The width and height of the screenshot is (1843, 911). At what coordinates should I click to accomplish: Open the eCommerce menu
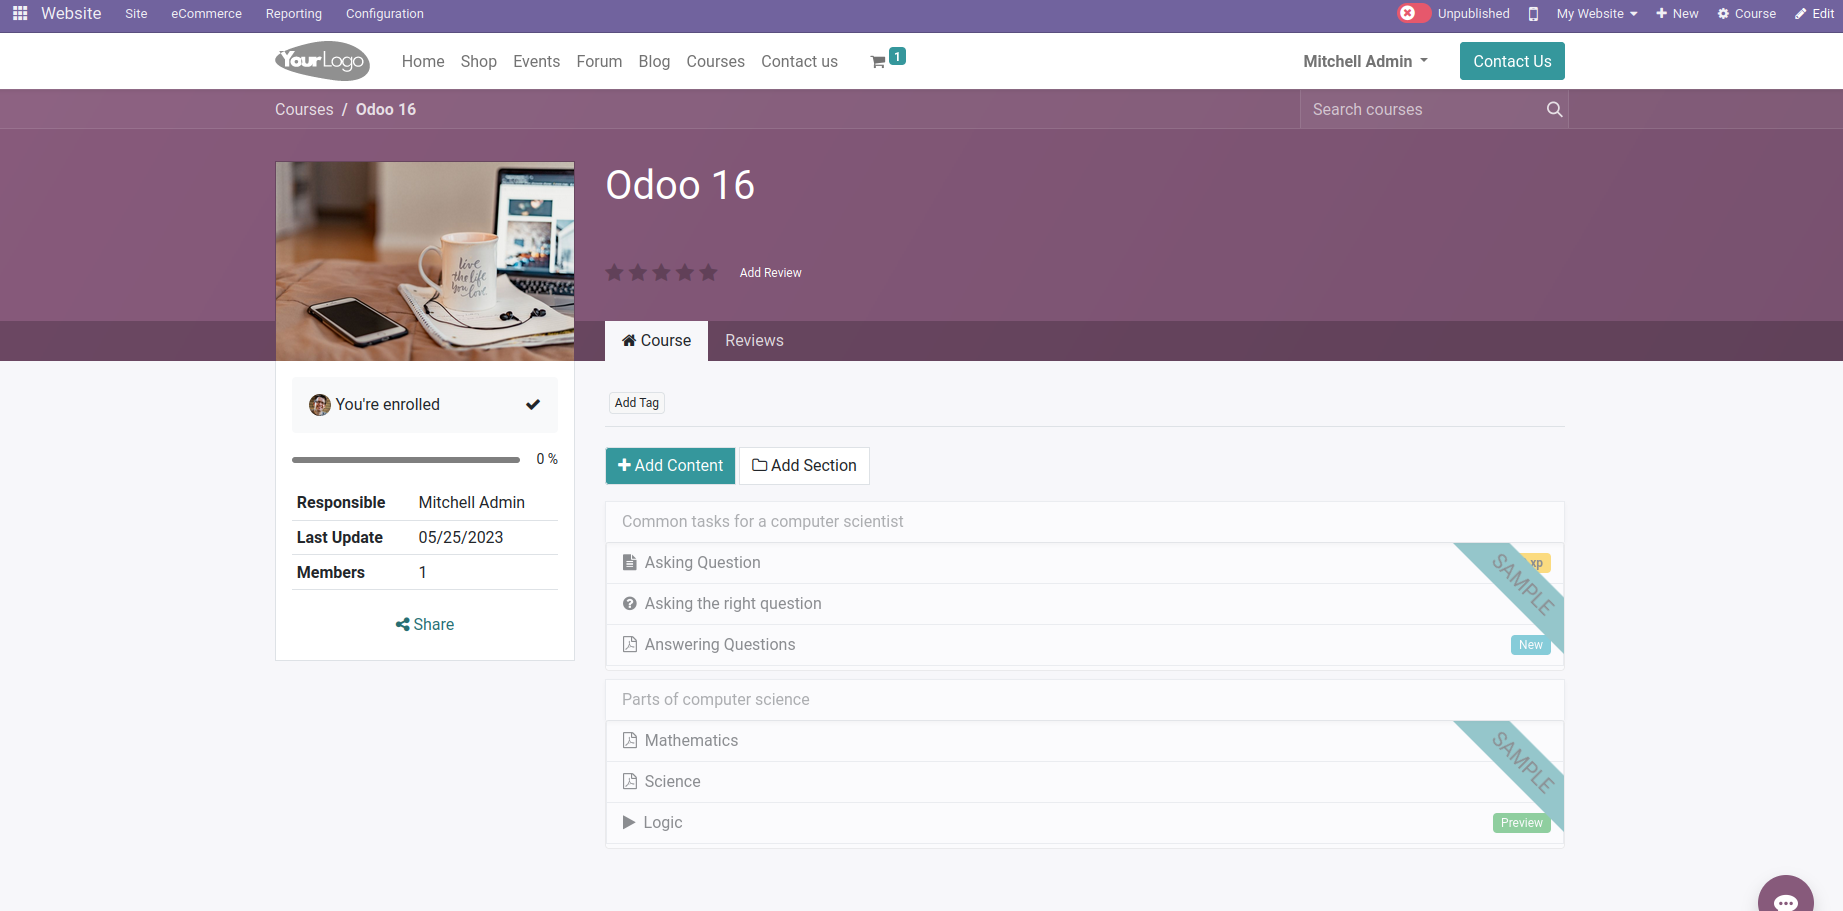[x=206, y=14]
